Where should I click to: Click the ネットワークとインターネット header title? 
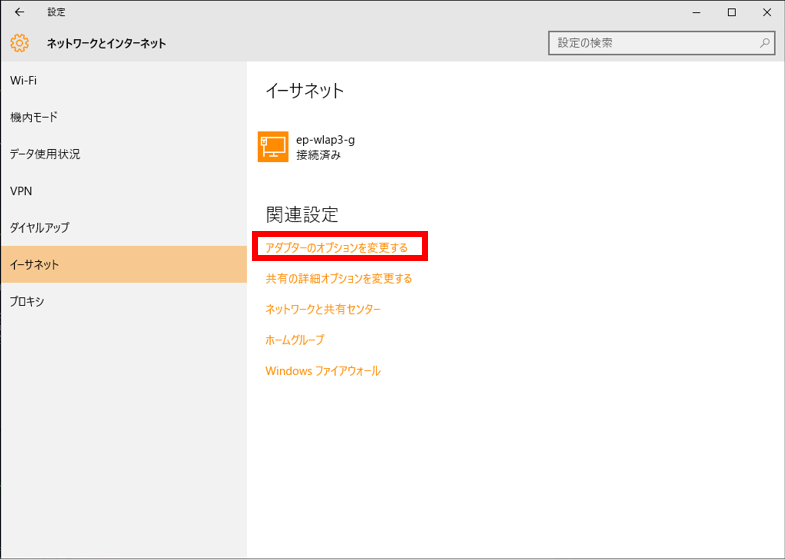(107, 44)
